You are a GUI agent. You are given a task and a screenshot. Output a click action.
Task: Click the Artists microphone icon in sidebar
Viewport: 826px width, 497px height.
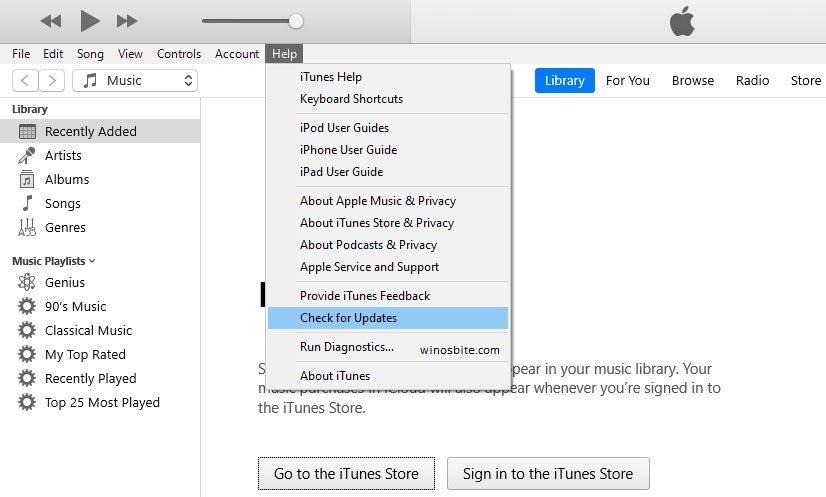tap(27, 156)
